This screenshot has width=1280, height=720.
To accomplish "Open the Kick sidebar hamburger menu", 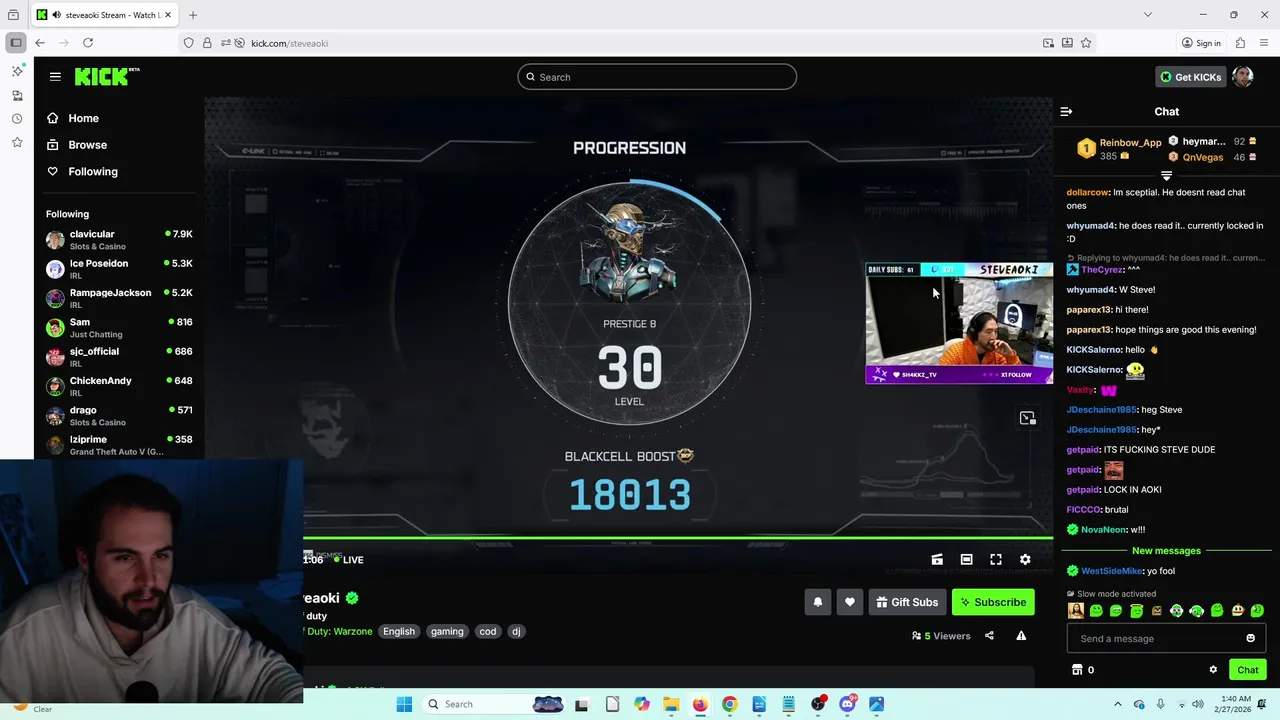I will click(x=55, y=76).
